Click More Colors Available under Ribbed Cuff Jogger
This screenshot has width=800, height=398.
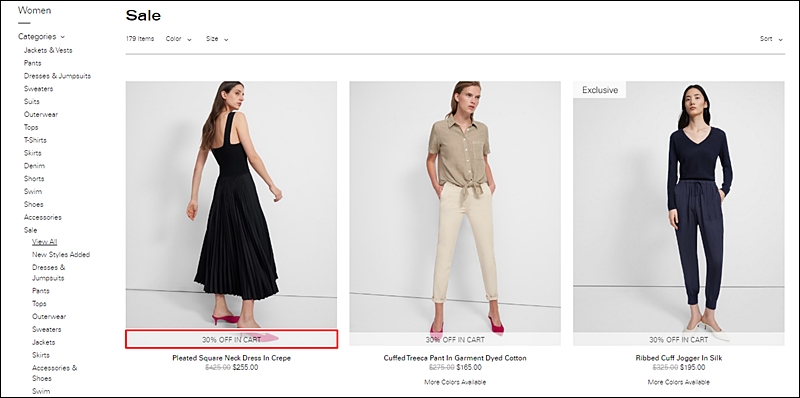679,382
